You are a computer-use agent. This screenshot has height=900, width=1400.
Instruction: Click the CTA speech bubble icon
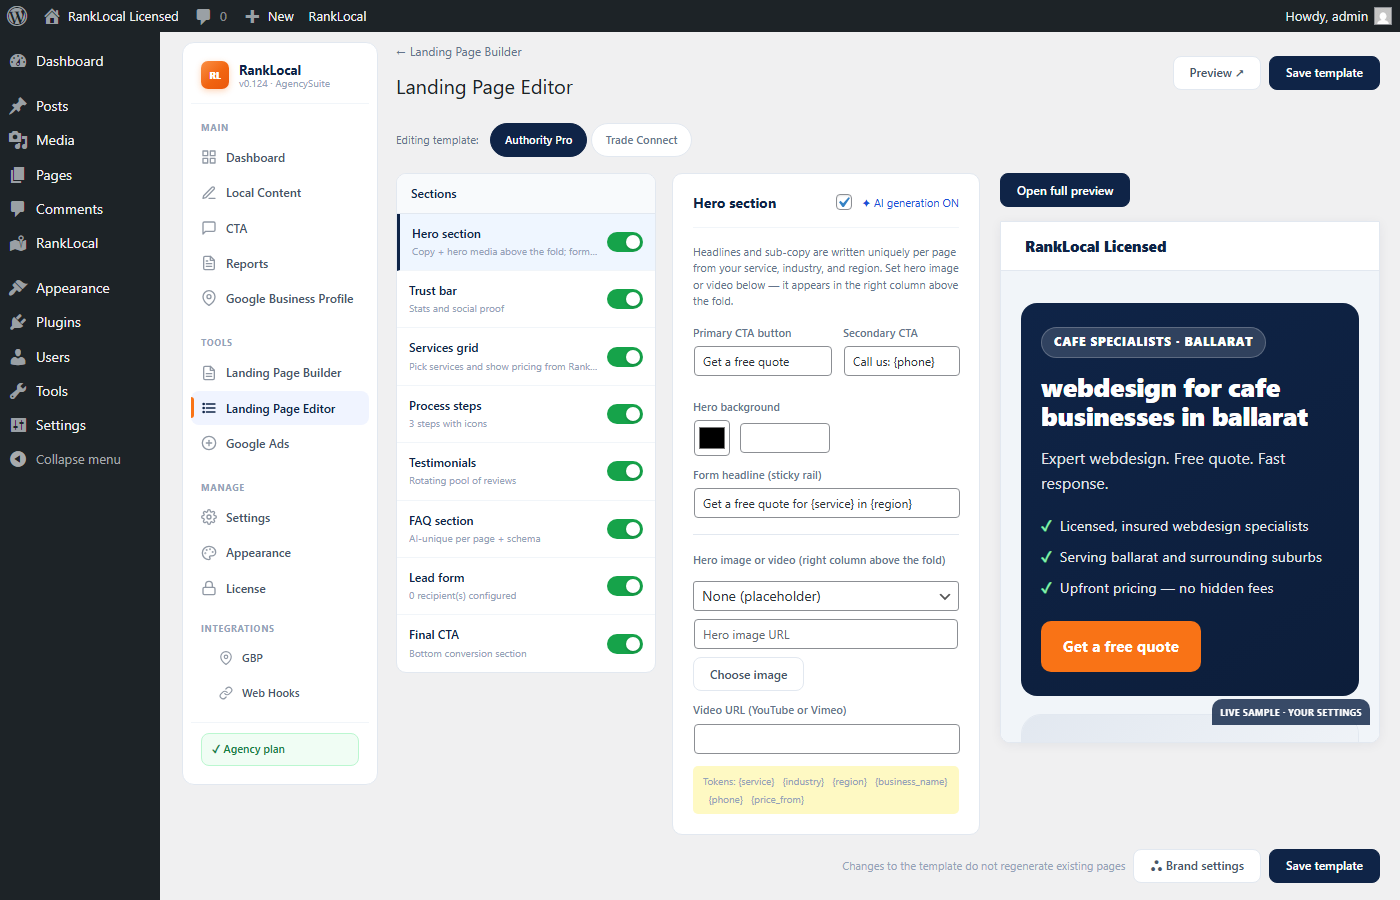point(209,228)
